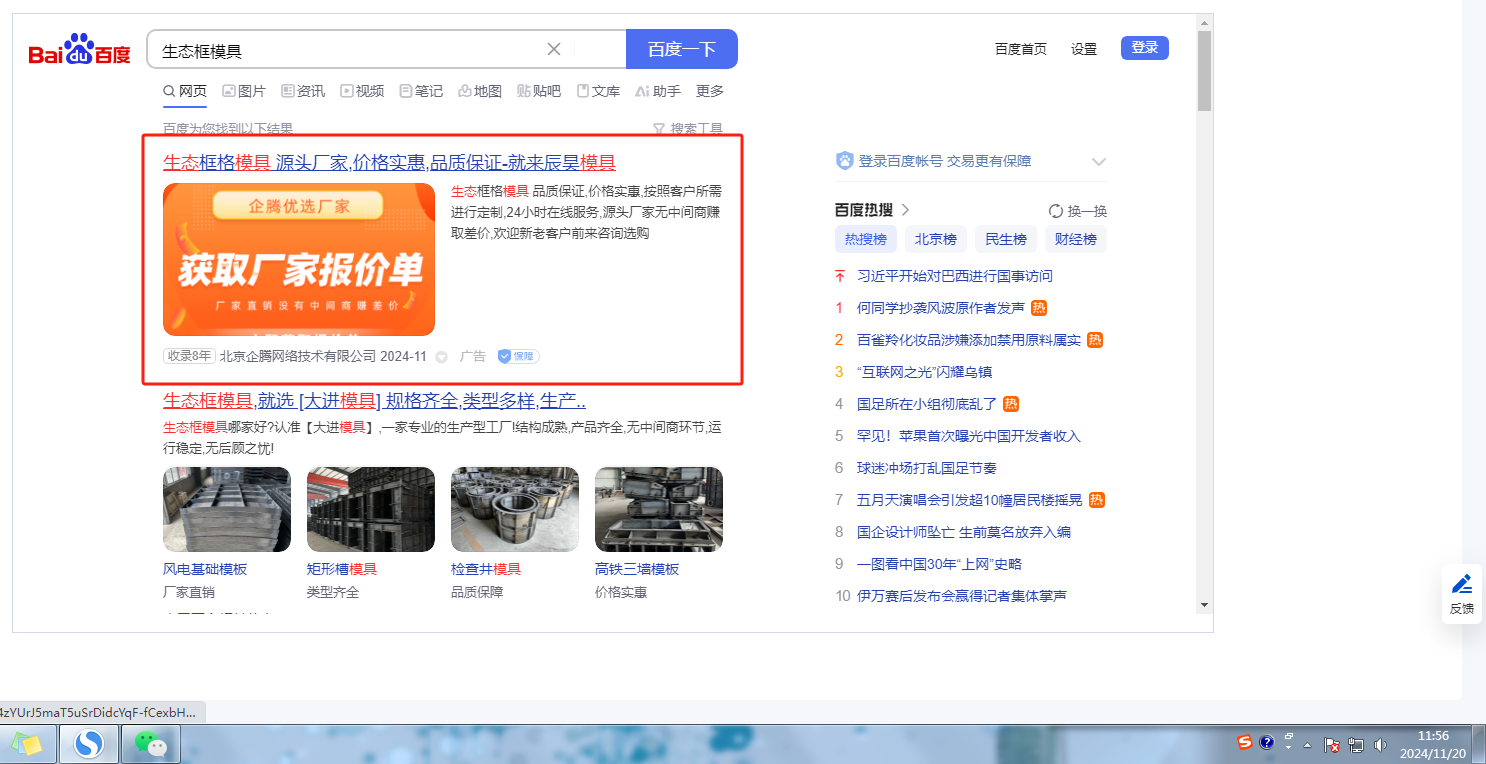
Task: Switch to the 资讯 tab
Action: [303, 91]
